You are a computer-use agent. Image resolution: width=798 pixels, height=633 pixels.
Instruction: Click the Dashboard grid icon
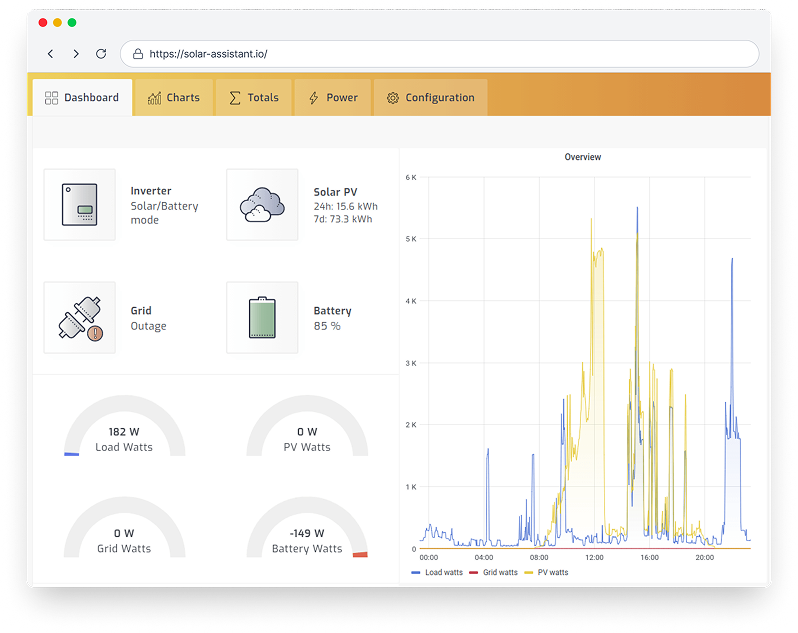[51, 98]
